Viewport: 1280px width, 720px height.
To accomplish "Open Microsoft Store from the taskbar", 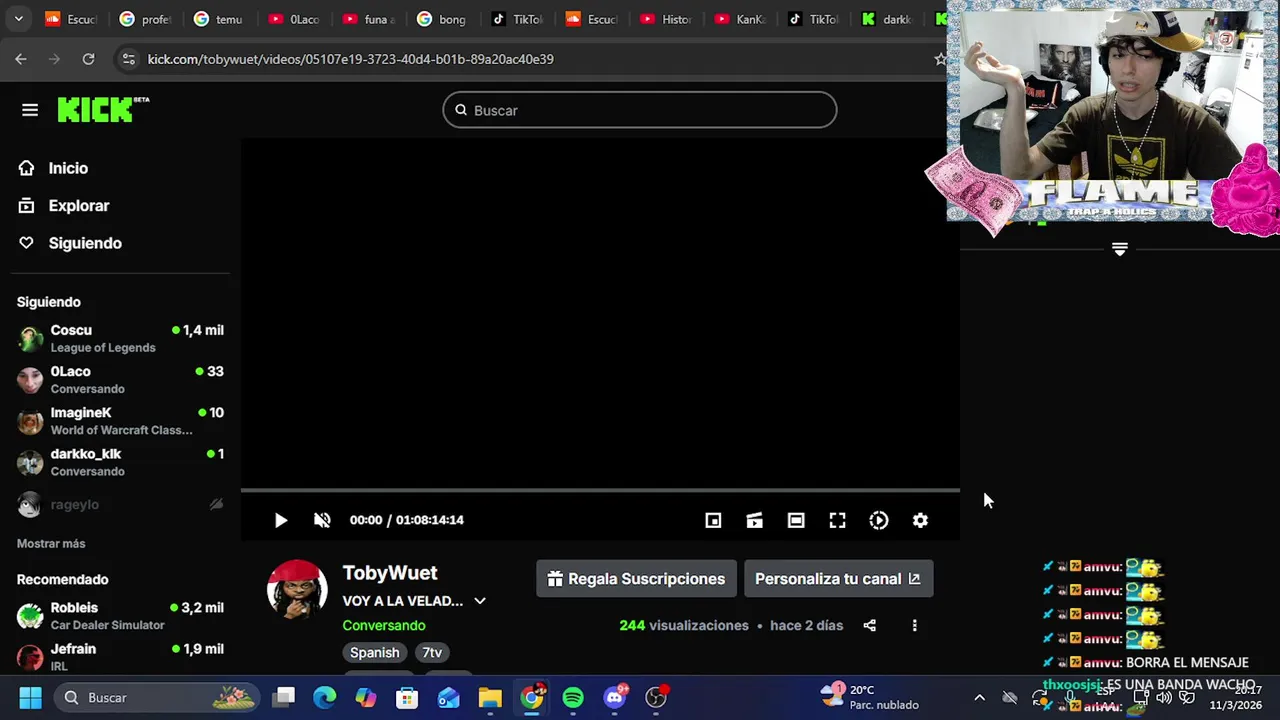I will pyautogui.click(x=407, y=697).
